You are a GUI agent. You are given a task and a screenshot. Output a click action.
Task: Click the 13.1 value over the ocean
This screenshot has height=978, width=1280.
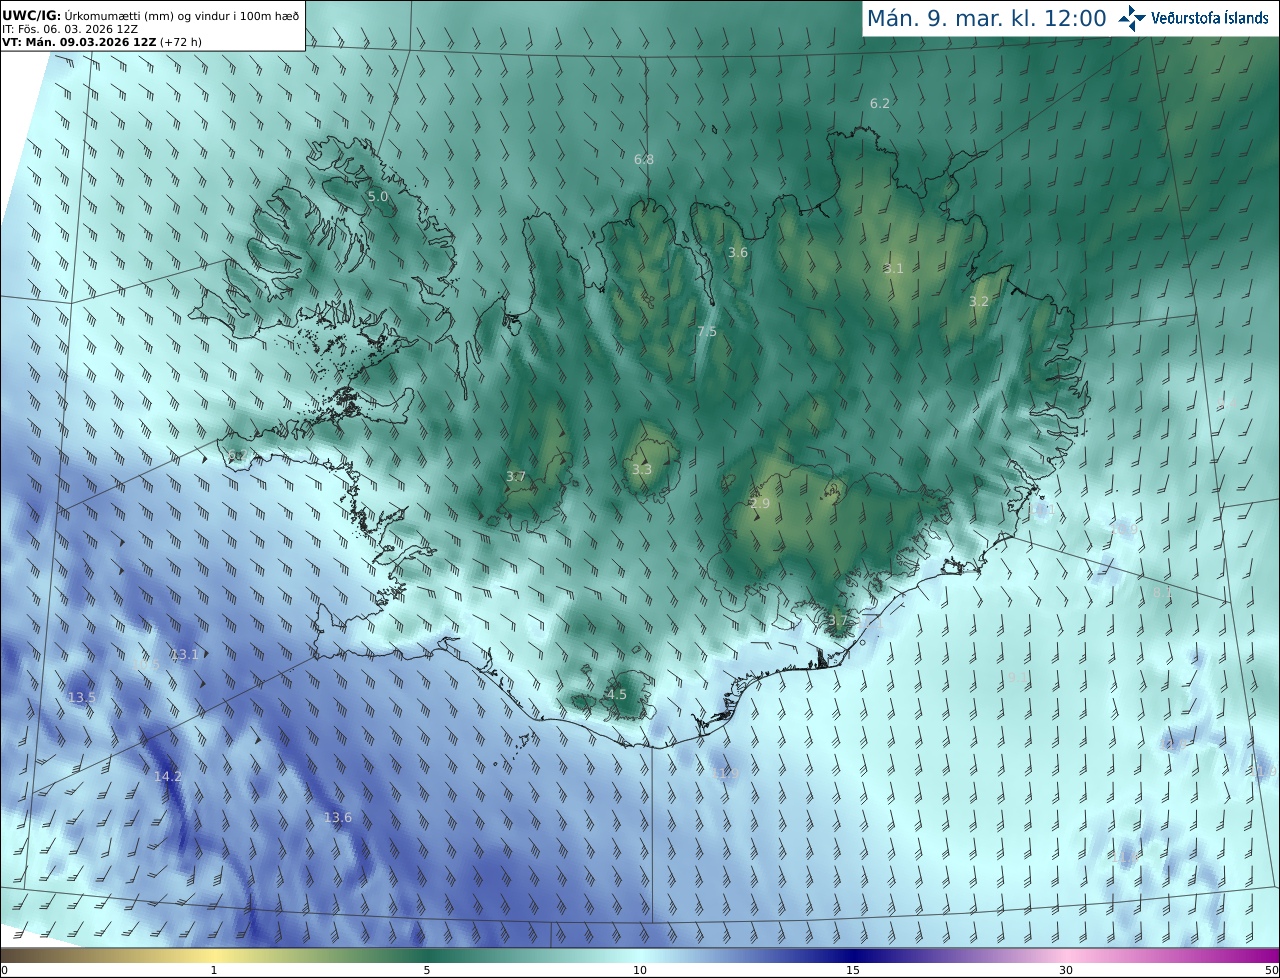(185, 654)
